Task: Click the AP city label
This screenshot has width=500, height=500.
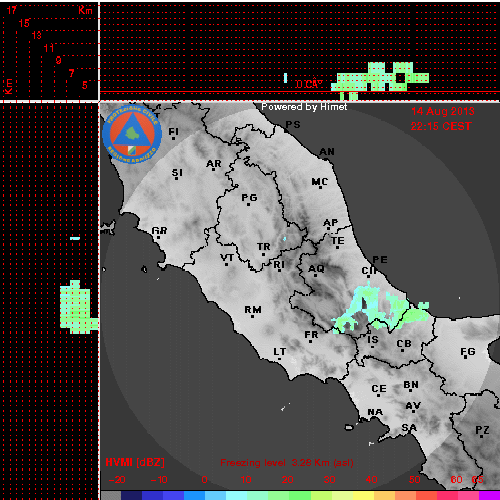Action: pos(331,223)
